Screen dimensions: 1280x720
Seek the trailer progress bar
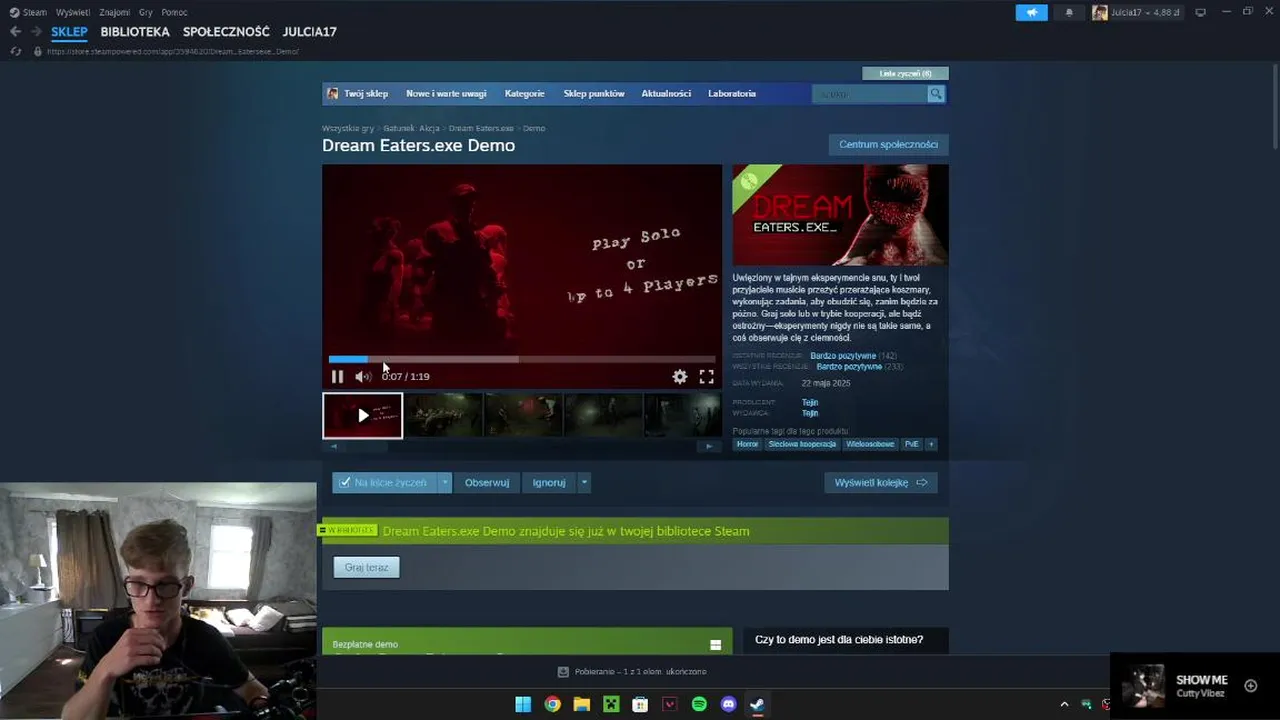[522, 359]
